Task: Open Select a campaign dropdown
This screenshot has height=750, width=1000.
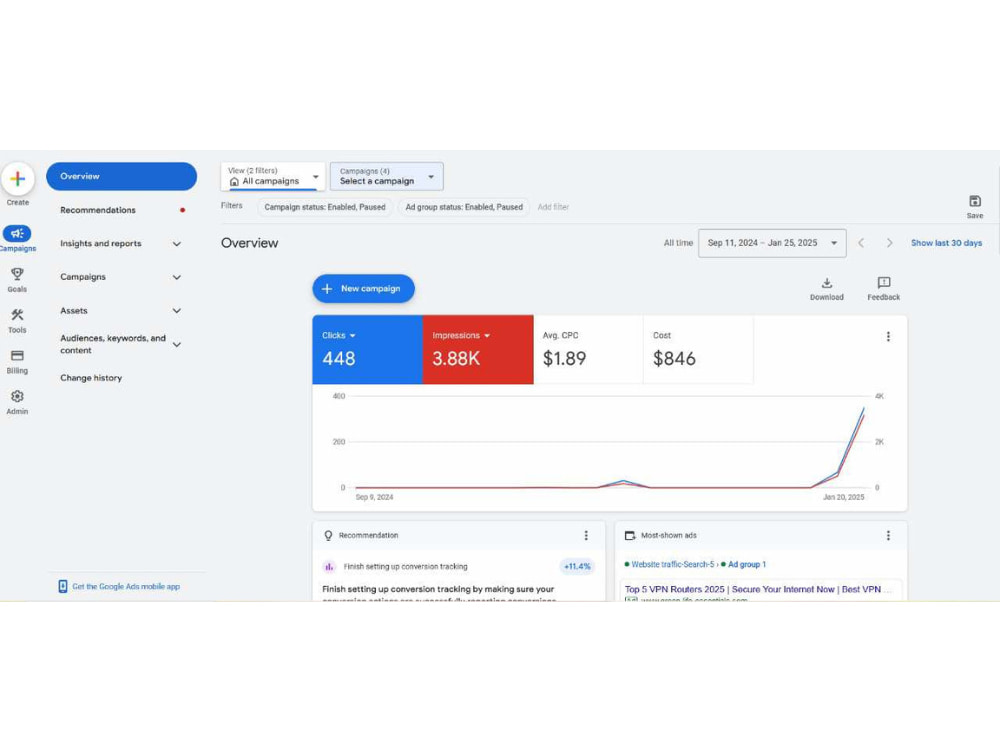Action: tap(386, 177)
